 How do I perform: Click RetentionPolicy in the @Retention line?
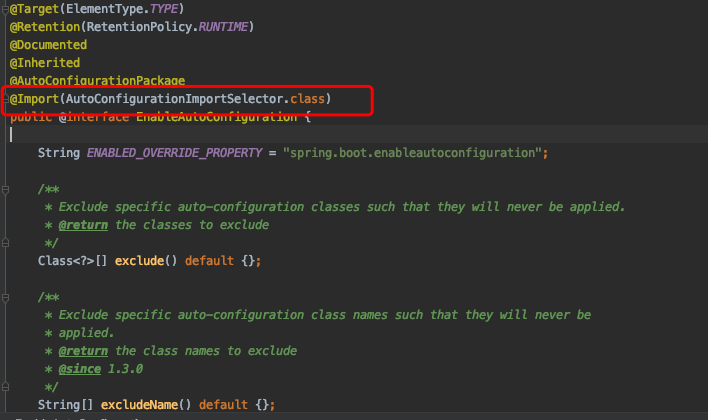tap(140, 27)
